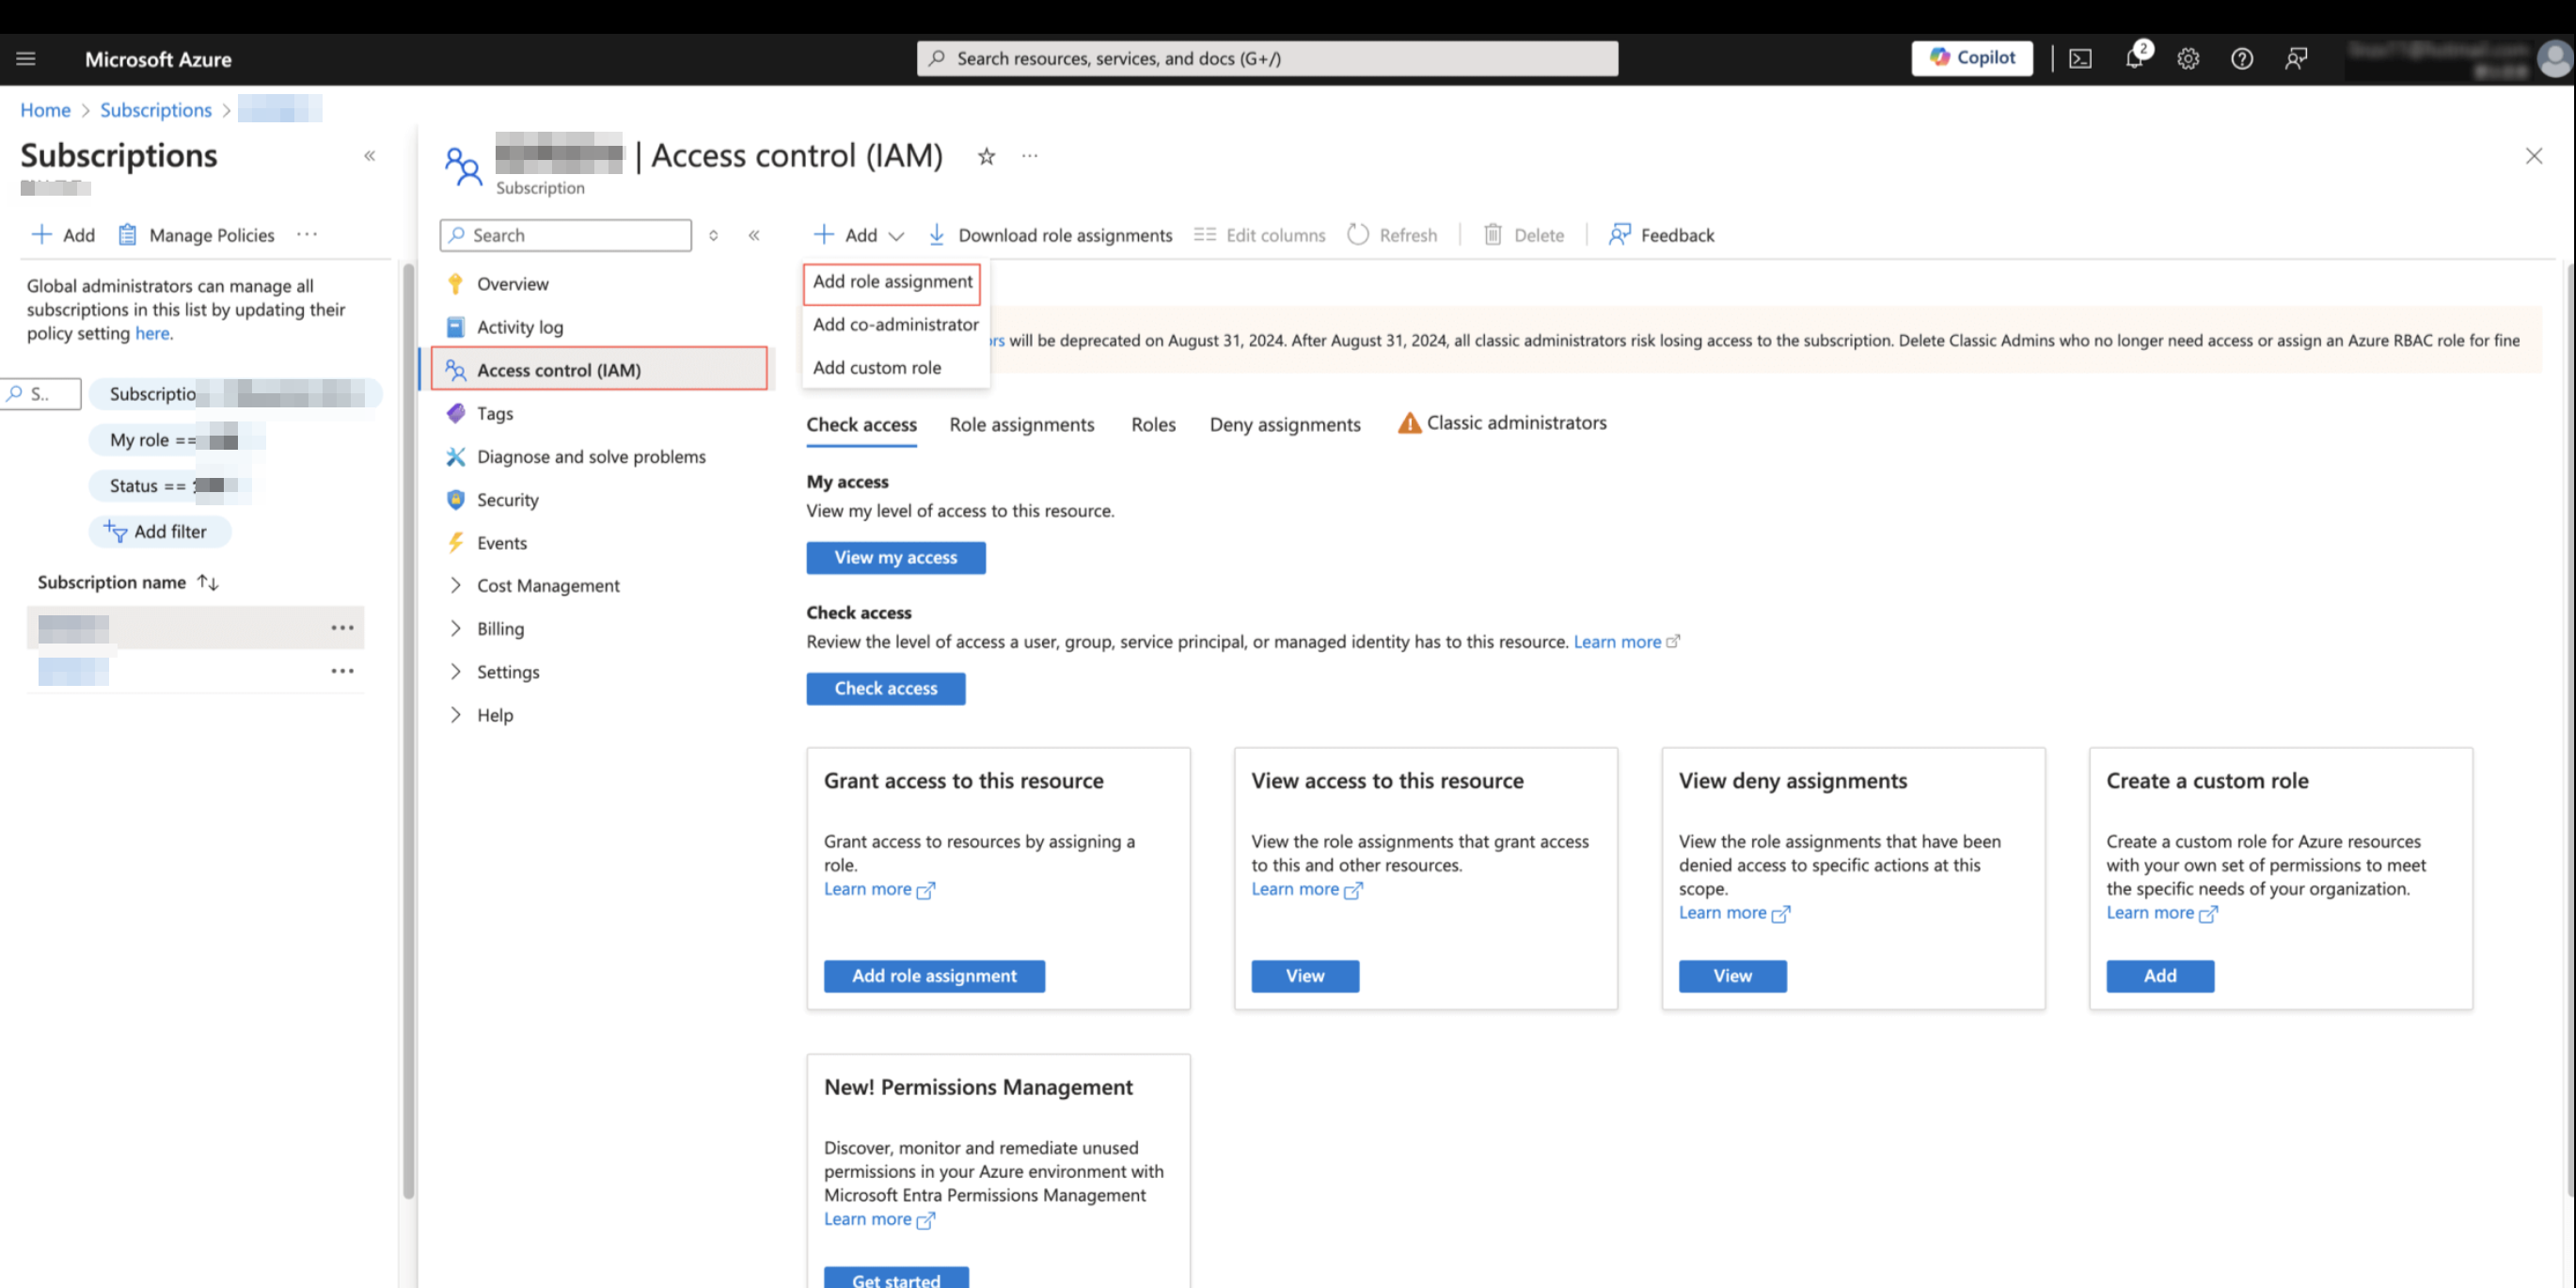This screenshot has width=2576, height=1288.
Task: Click the Home breadcrumb link
Action: coord(45,110)
